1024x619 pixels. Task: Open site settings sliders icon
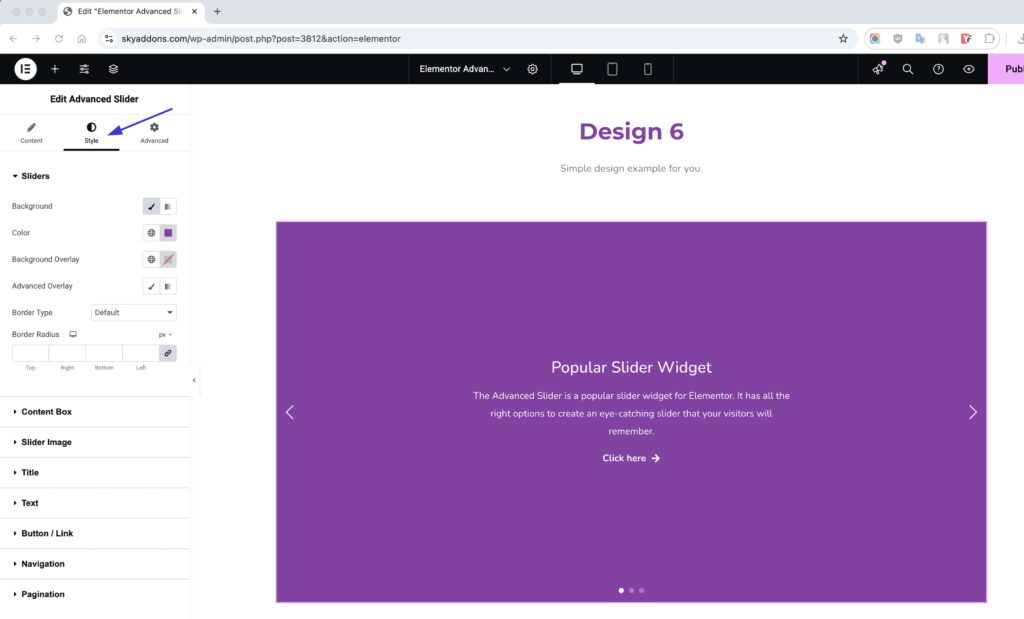click(84, 69)
